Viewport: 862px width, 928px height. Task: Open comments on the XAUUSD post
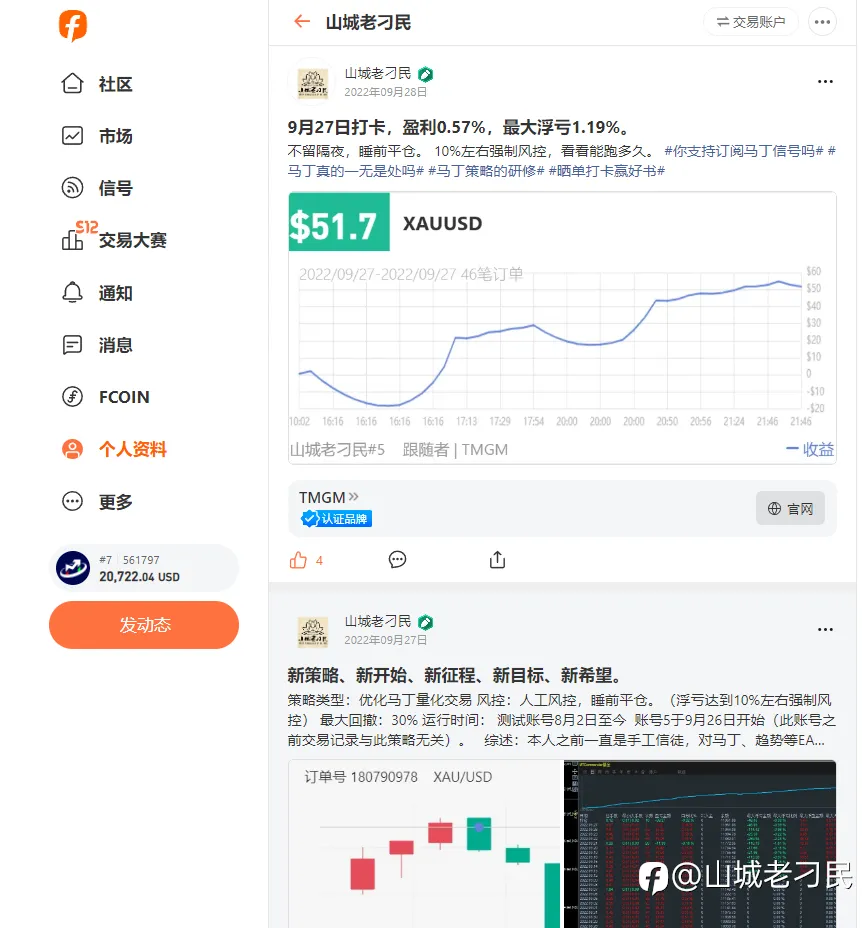(x=397, y=559)
